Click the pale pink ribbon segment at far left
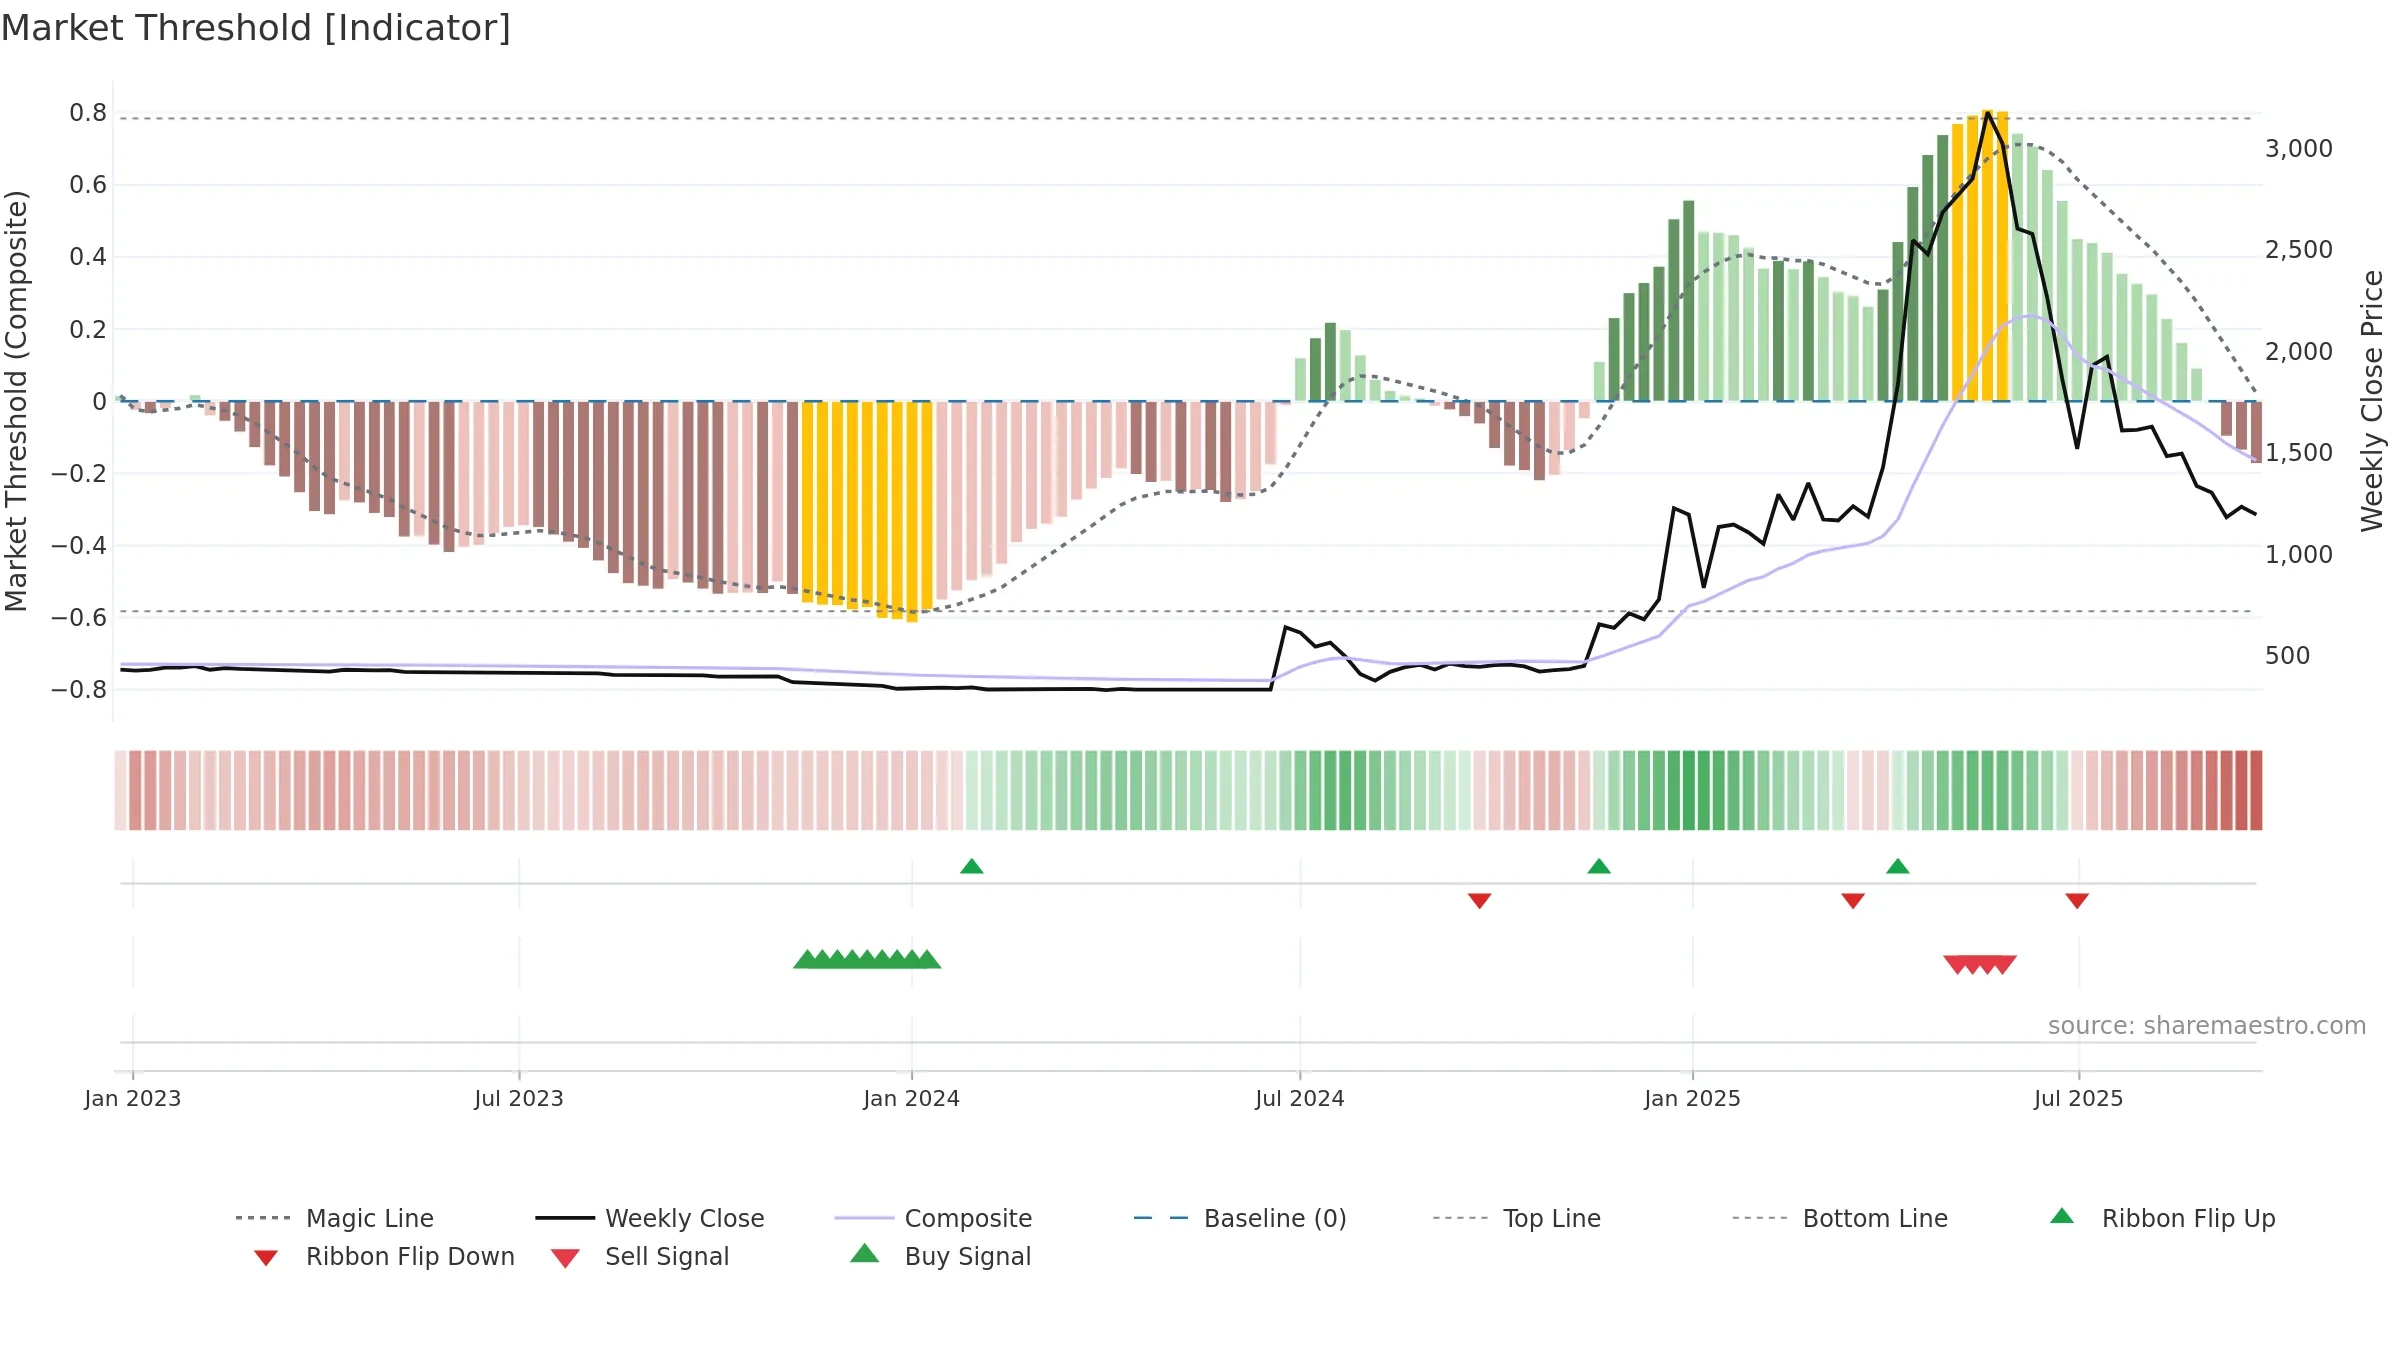 tap(120, 790)
